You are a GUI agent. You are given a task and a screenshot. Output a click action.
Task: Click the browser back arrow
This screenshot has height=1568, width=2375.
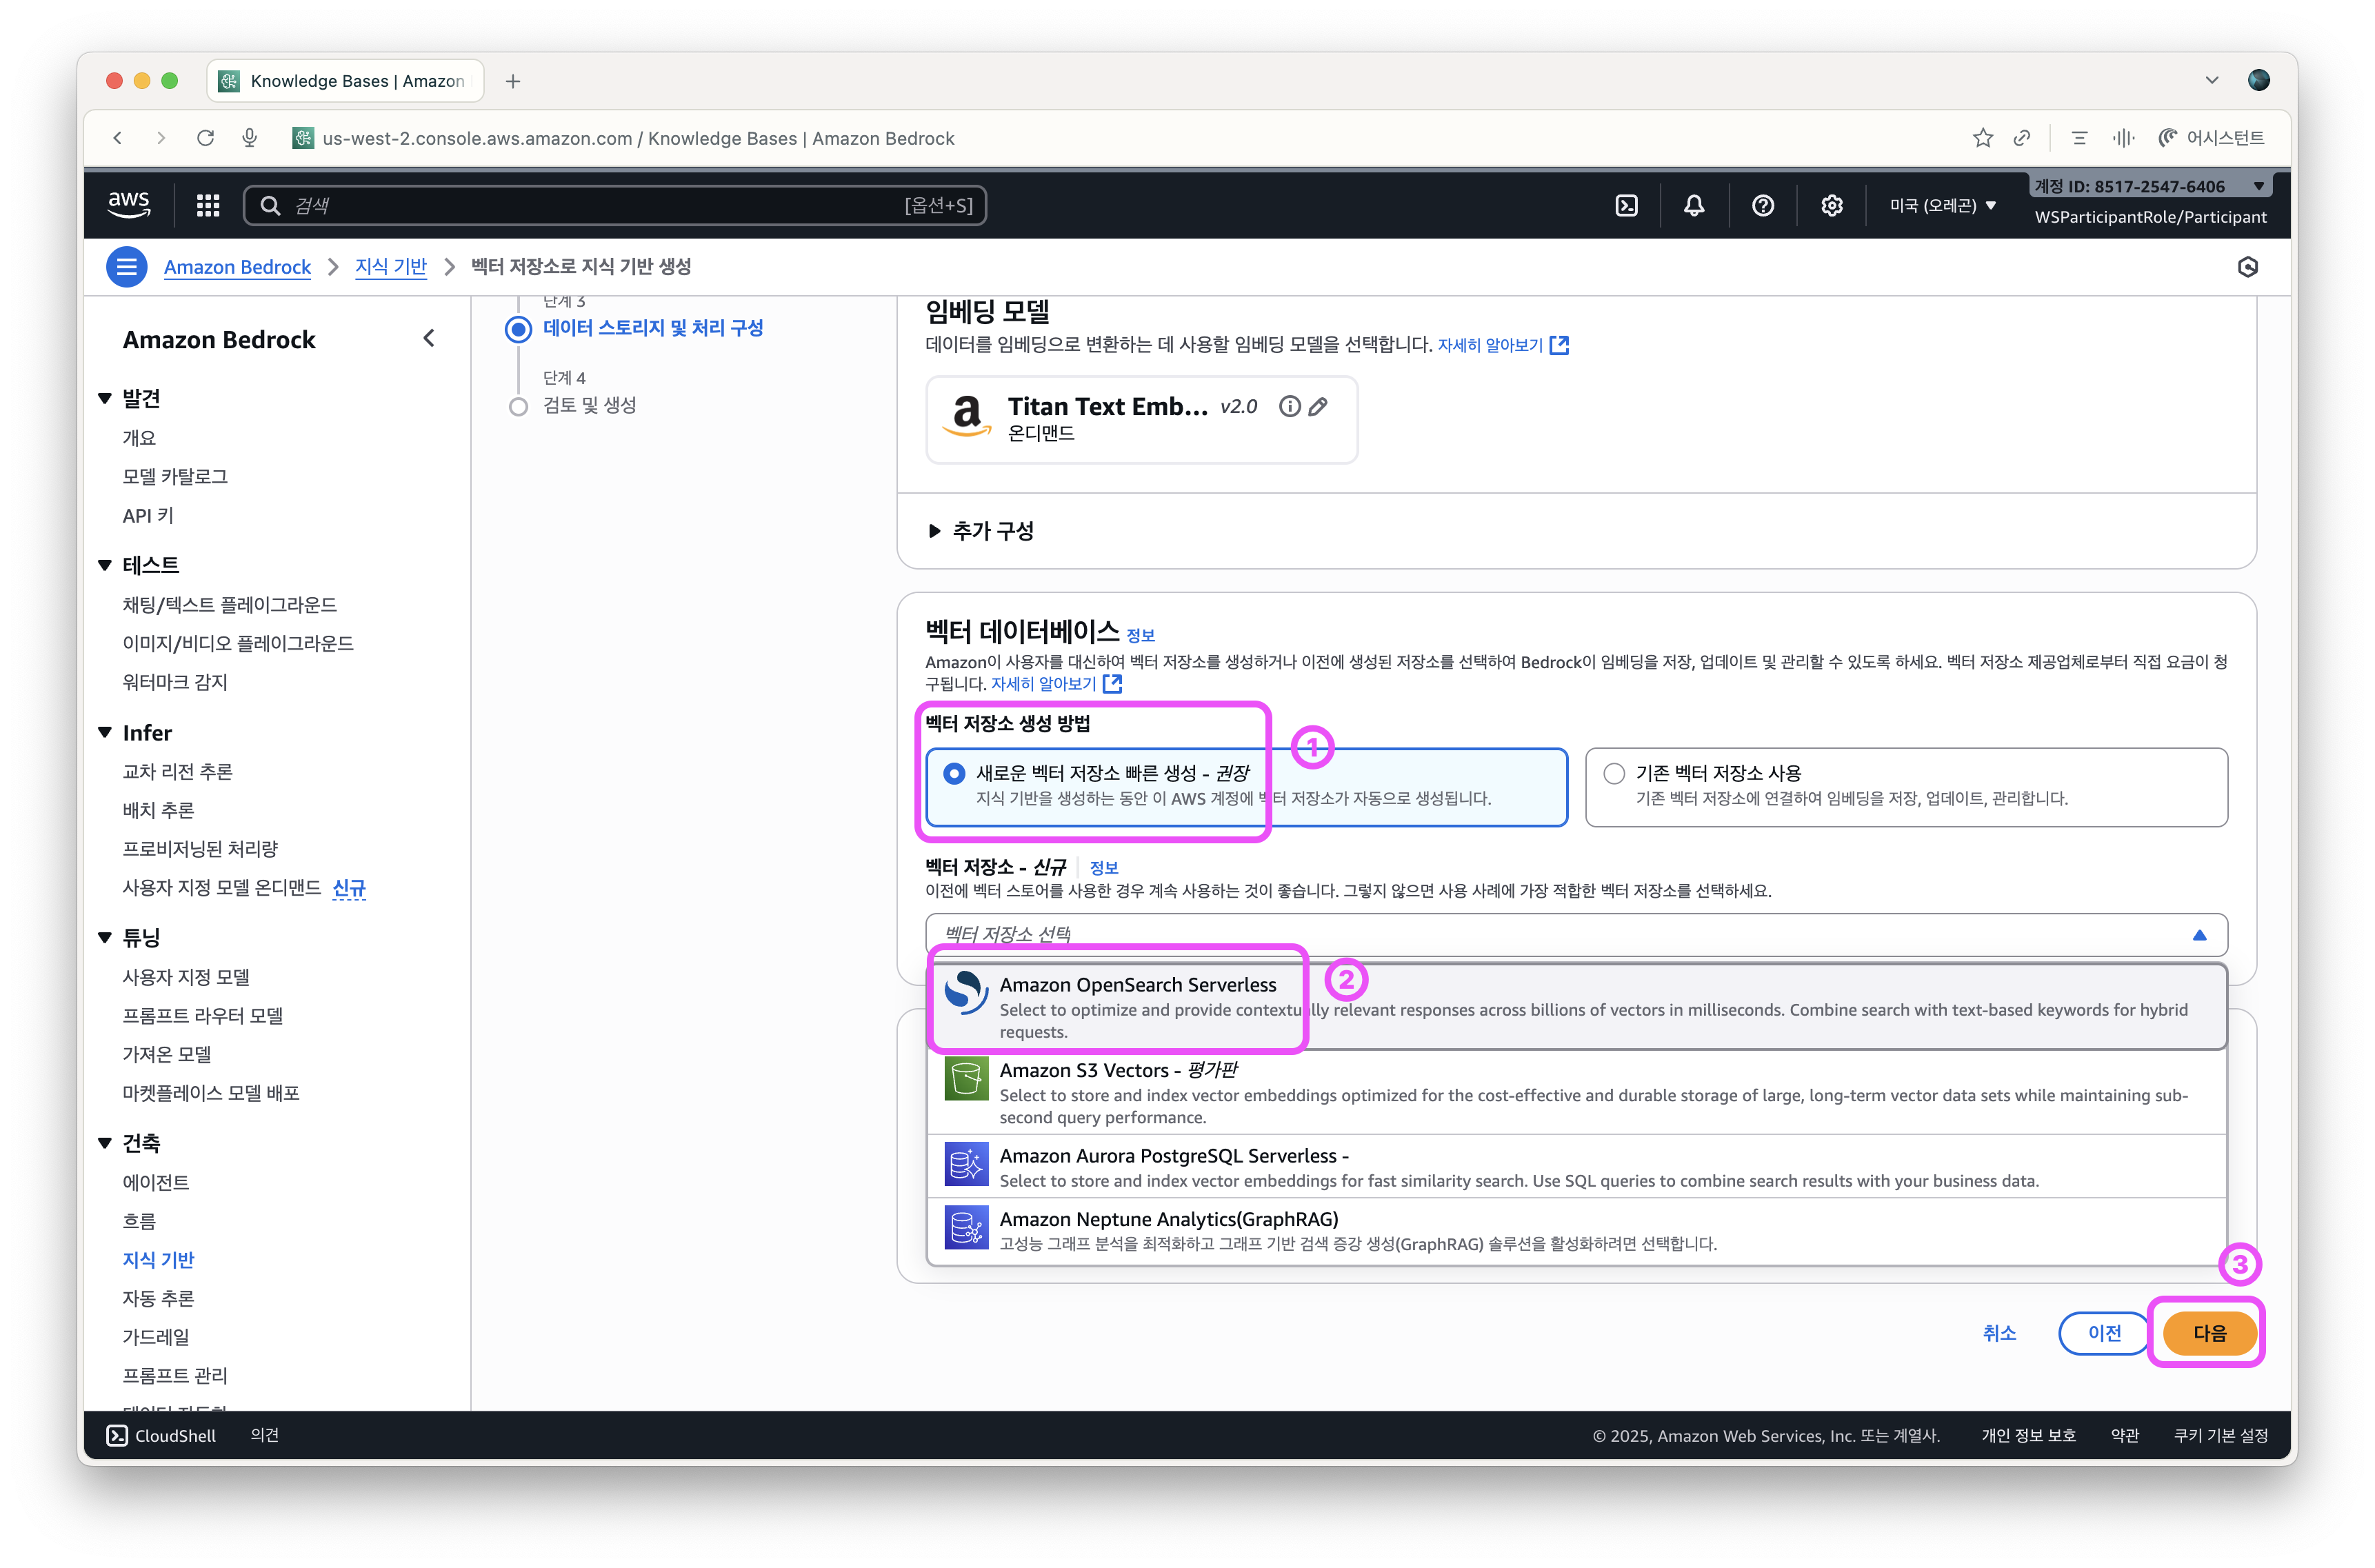[x=118, y=138]
